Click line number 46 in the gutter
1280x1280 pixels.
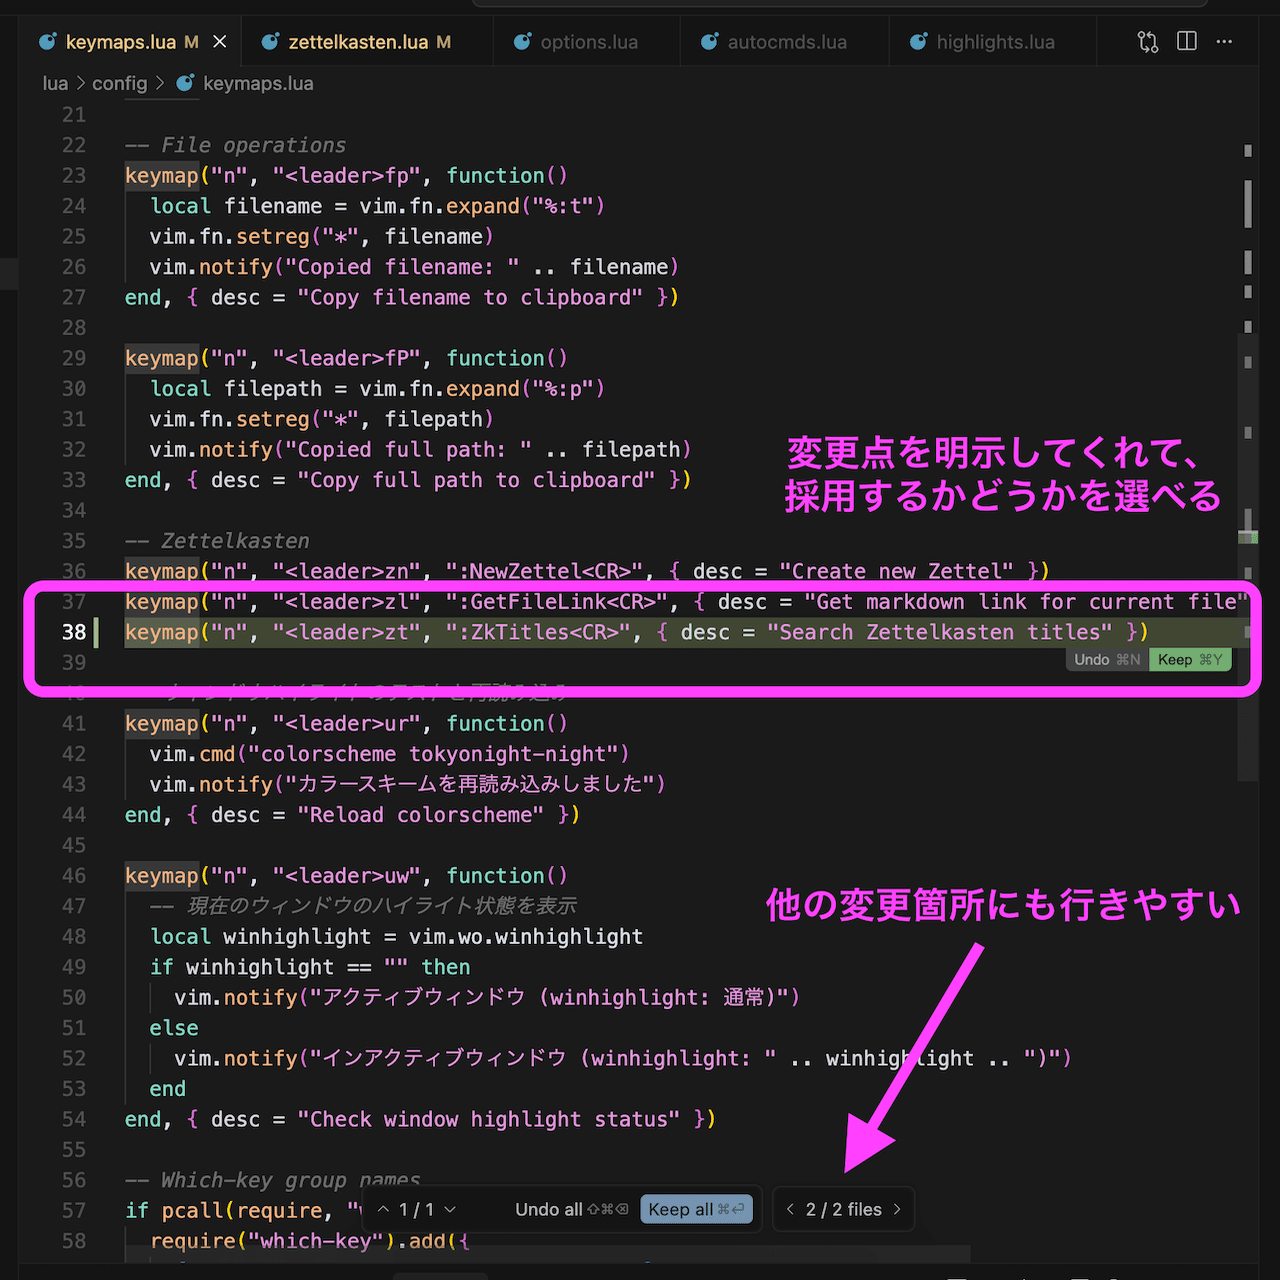pos(74,876)
